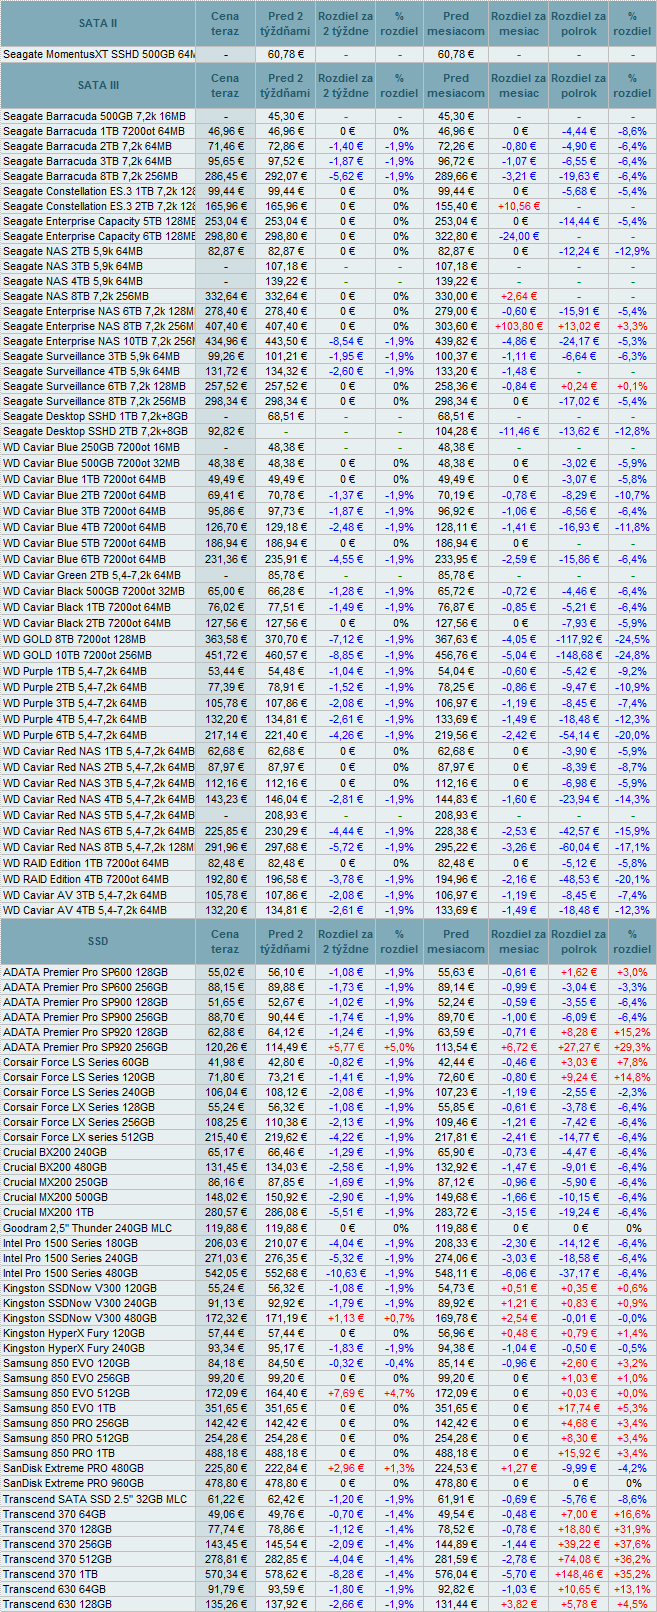Click the 231,36 € current price cell
Screen dimensions: 657x1612
pyautogui.click(x=226, y=559)
